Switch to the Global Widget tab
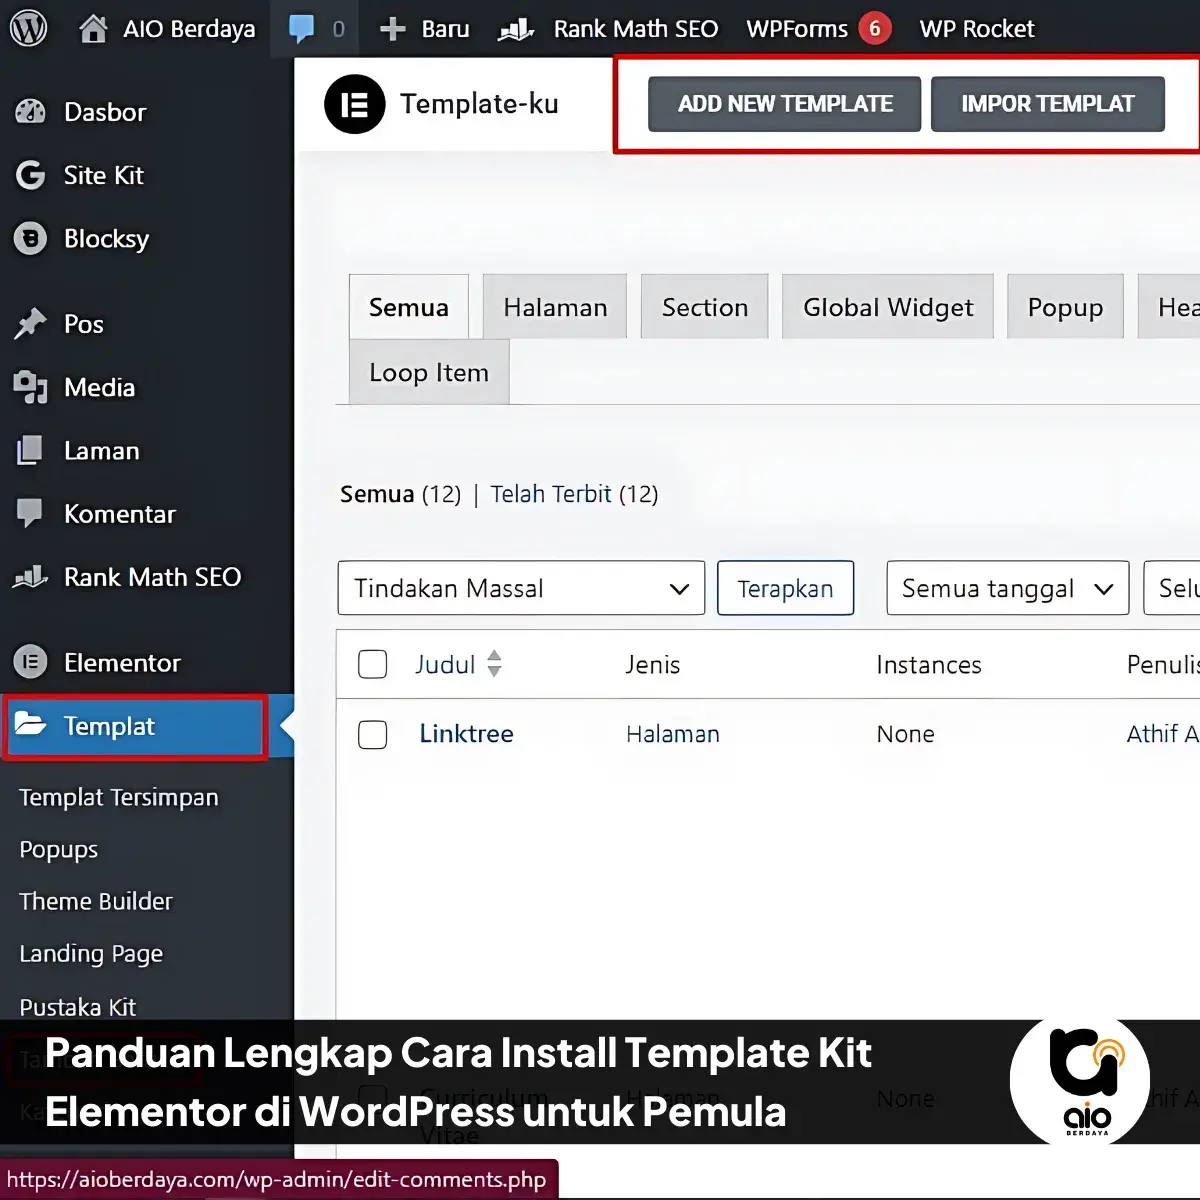 [888, 307]
